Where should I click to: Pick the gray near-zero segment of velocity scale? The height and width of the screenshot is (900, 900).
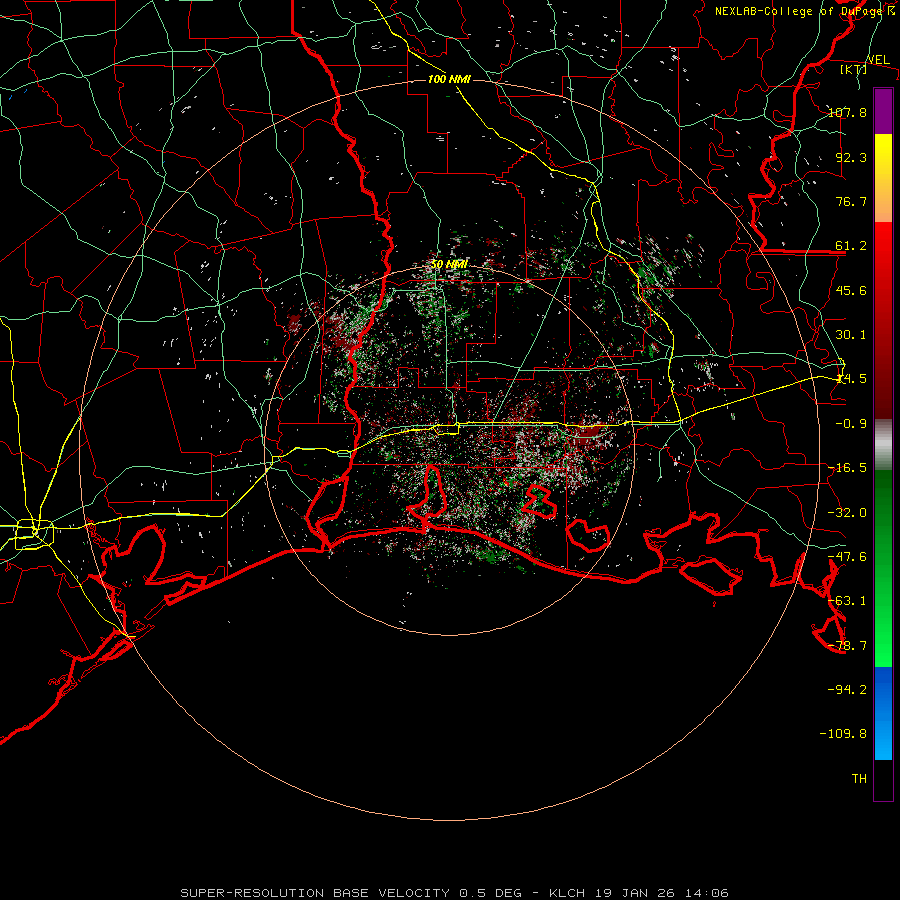click(883, 444)
